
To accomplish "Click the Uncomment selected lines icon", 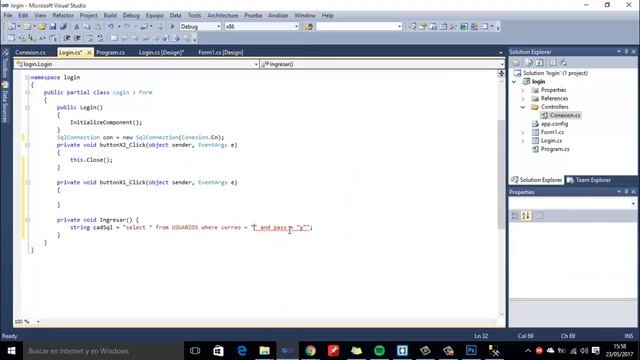I will (100, 38).
